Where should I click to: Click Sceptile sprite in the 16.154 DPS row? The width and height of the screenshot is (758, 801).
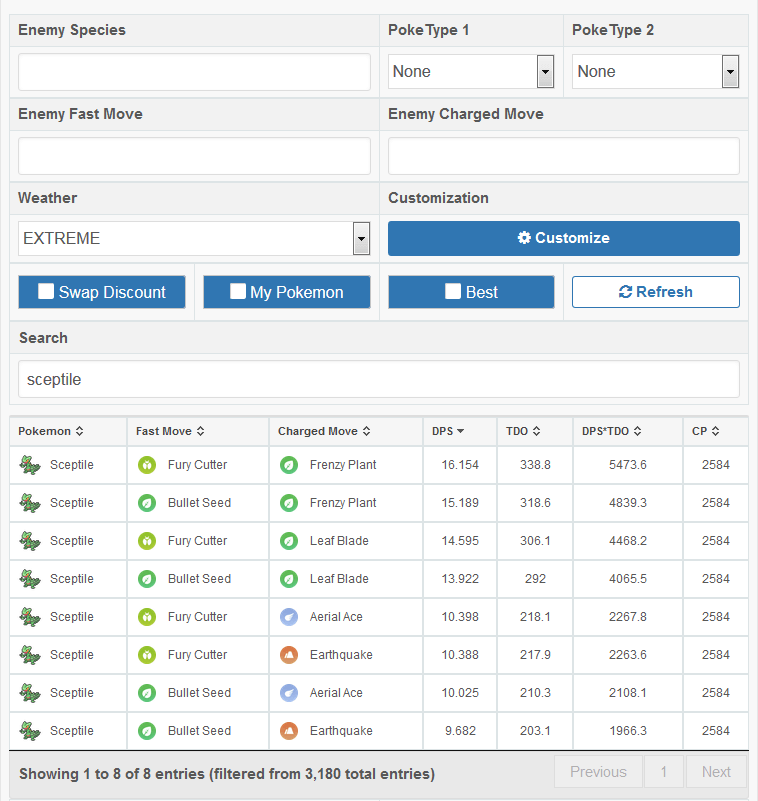click(x=30, y=465)
